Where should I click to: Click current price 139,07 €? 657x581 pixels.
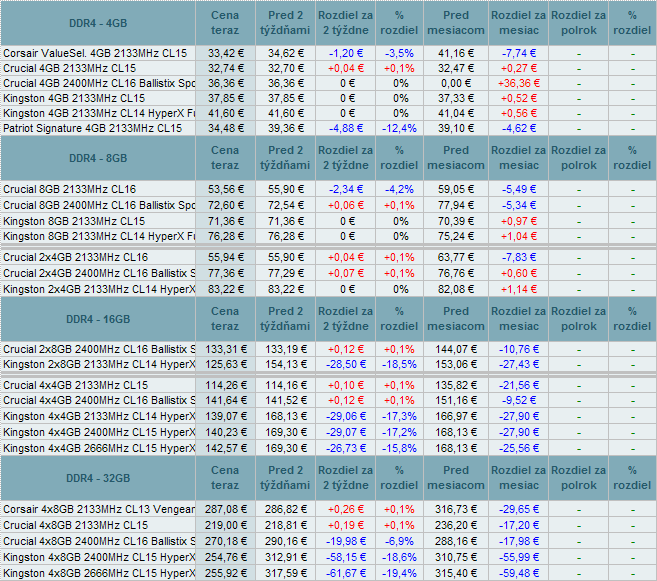(x=226, y=416)
